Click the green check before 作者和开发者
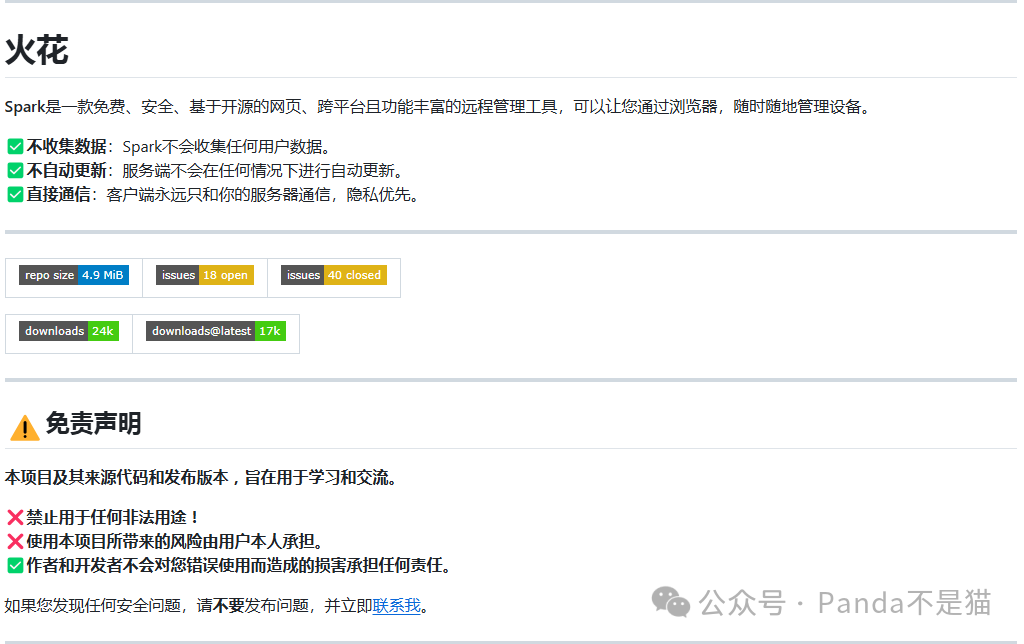The height and width of the screenshot is (644, 1024). point(15,566)
